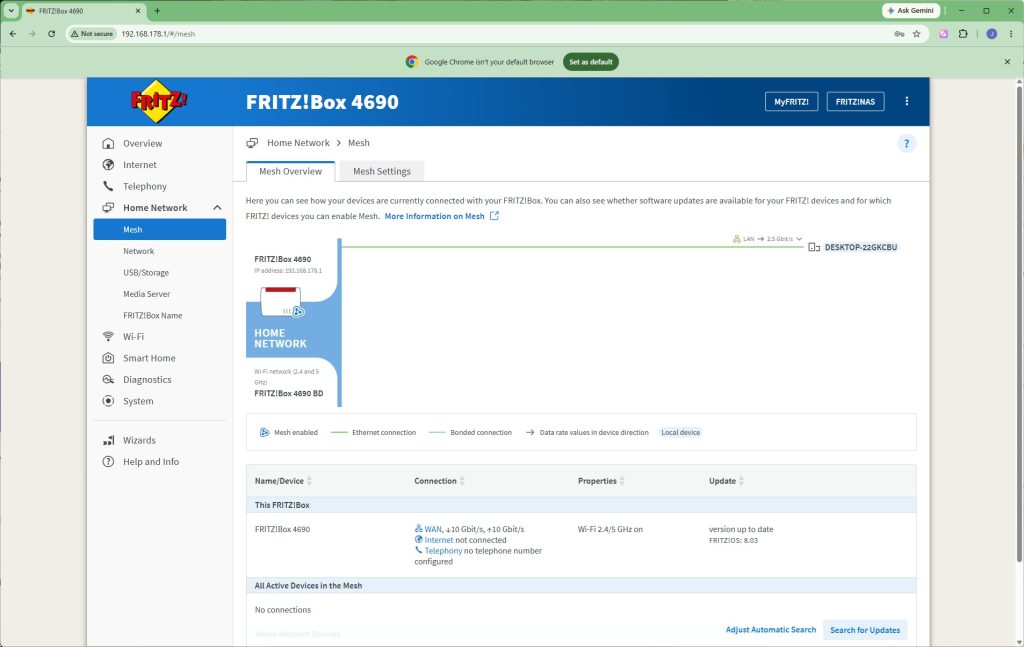Click Adjust Automatic Search link
Image resolution: width=1024 pixels, height=647 pixels.
[x=771, y=629]
